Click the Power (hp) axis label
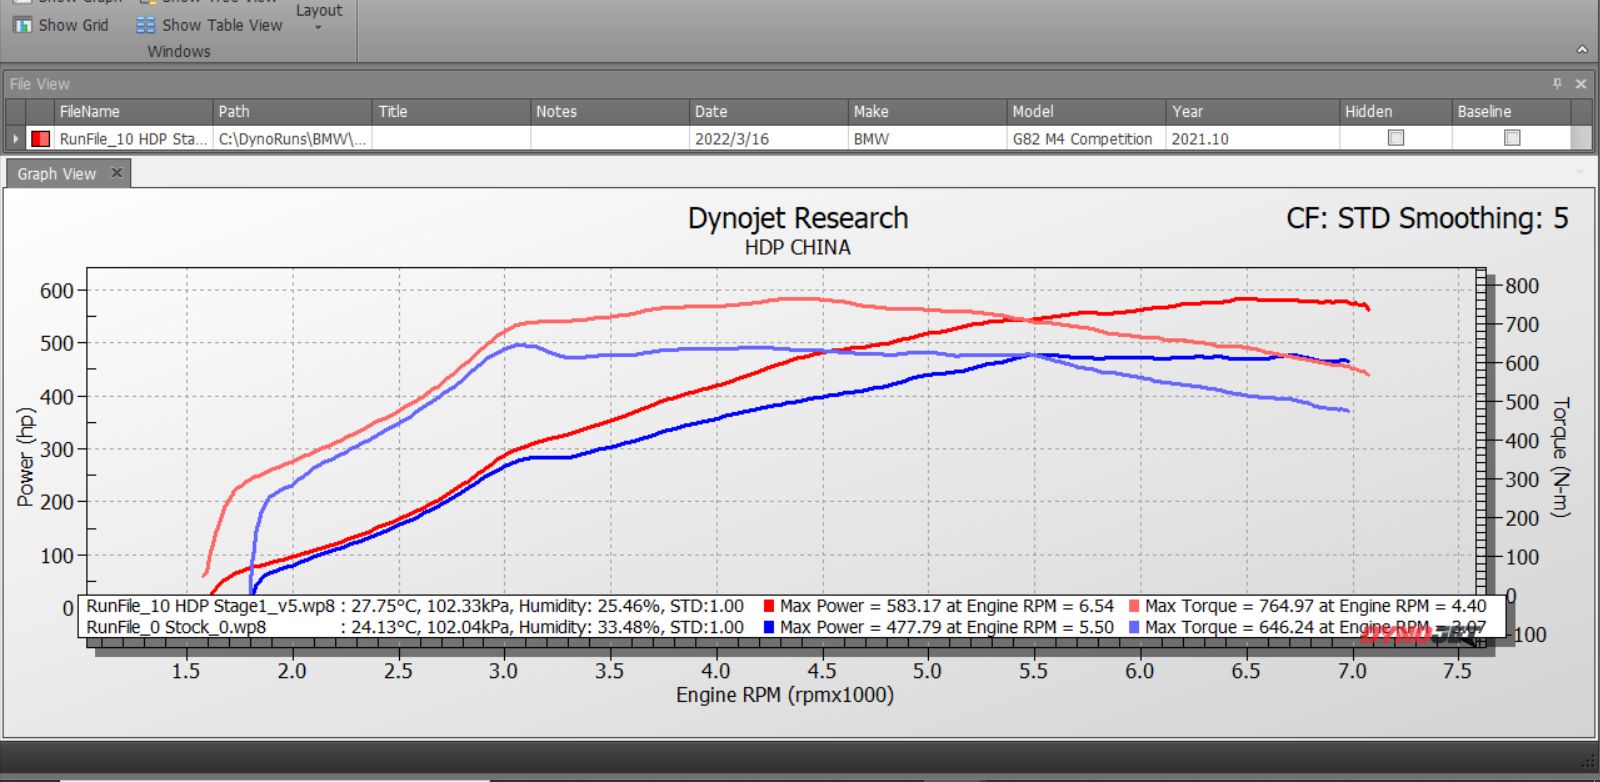 [26, 457]
